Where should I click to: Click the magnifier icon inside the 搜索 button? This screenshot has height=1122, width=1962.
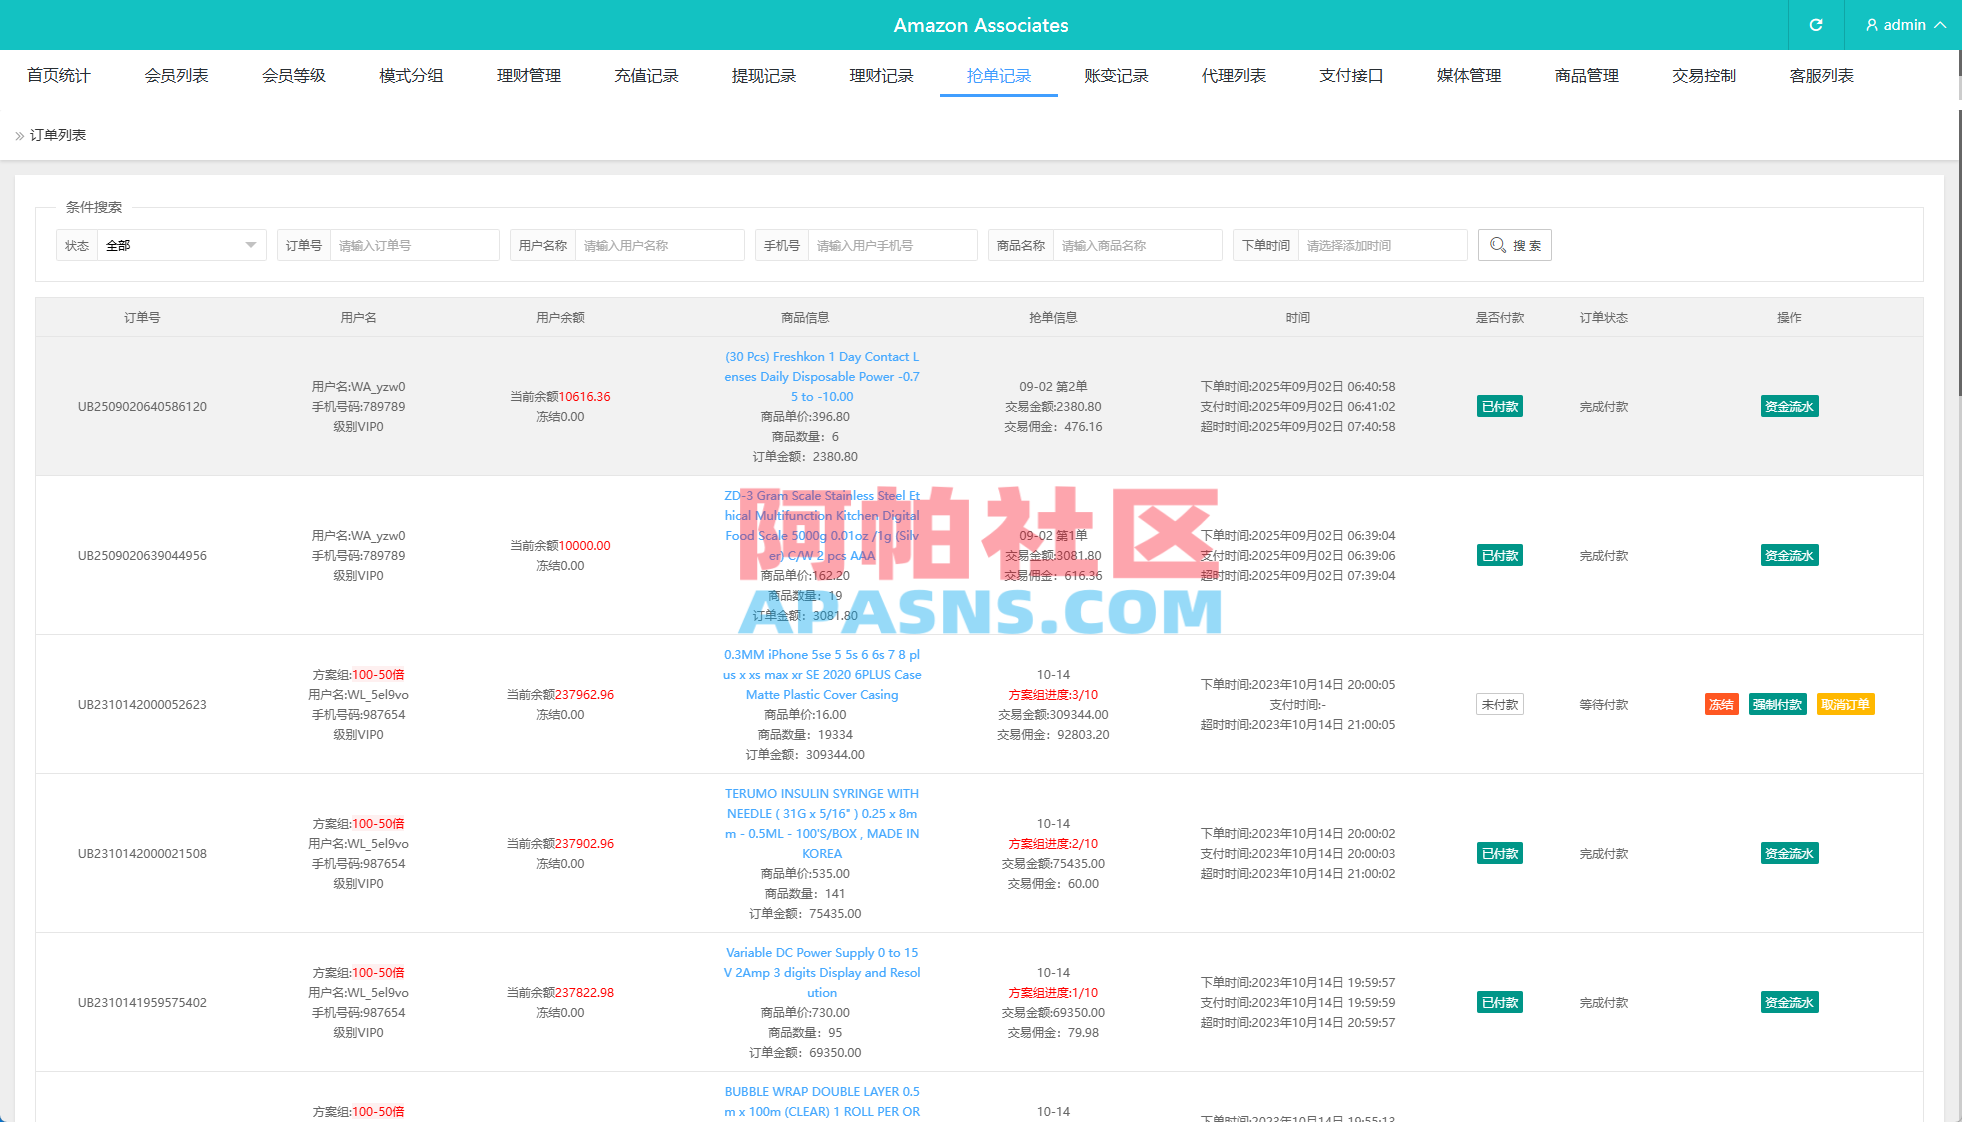point(1498,245)
